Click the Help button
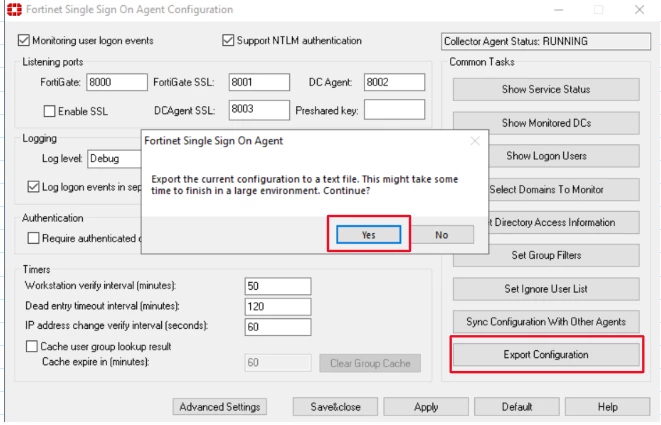 [x=607, y=407]
